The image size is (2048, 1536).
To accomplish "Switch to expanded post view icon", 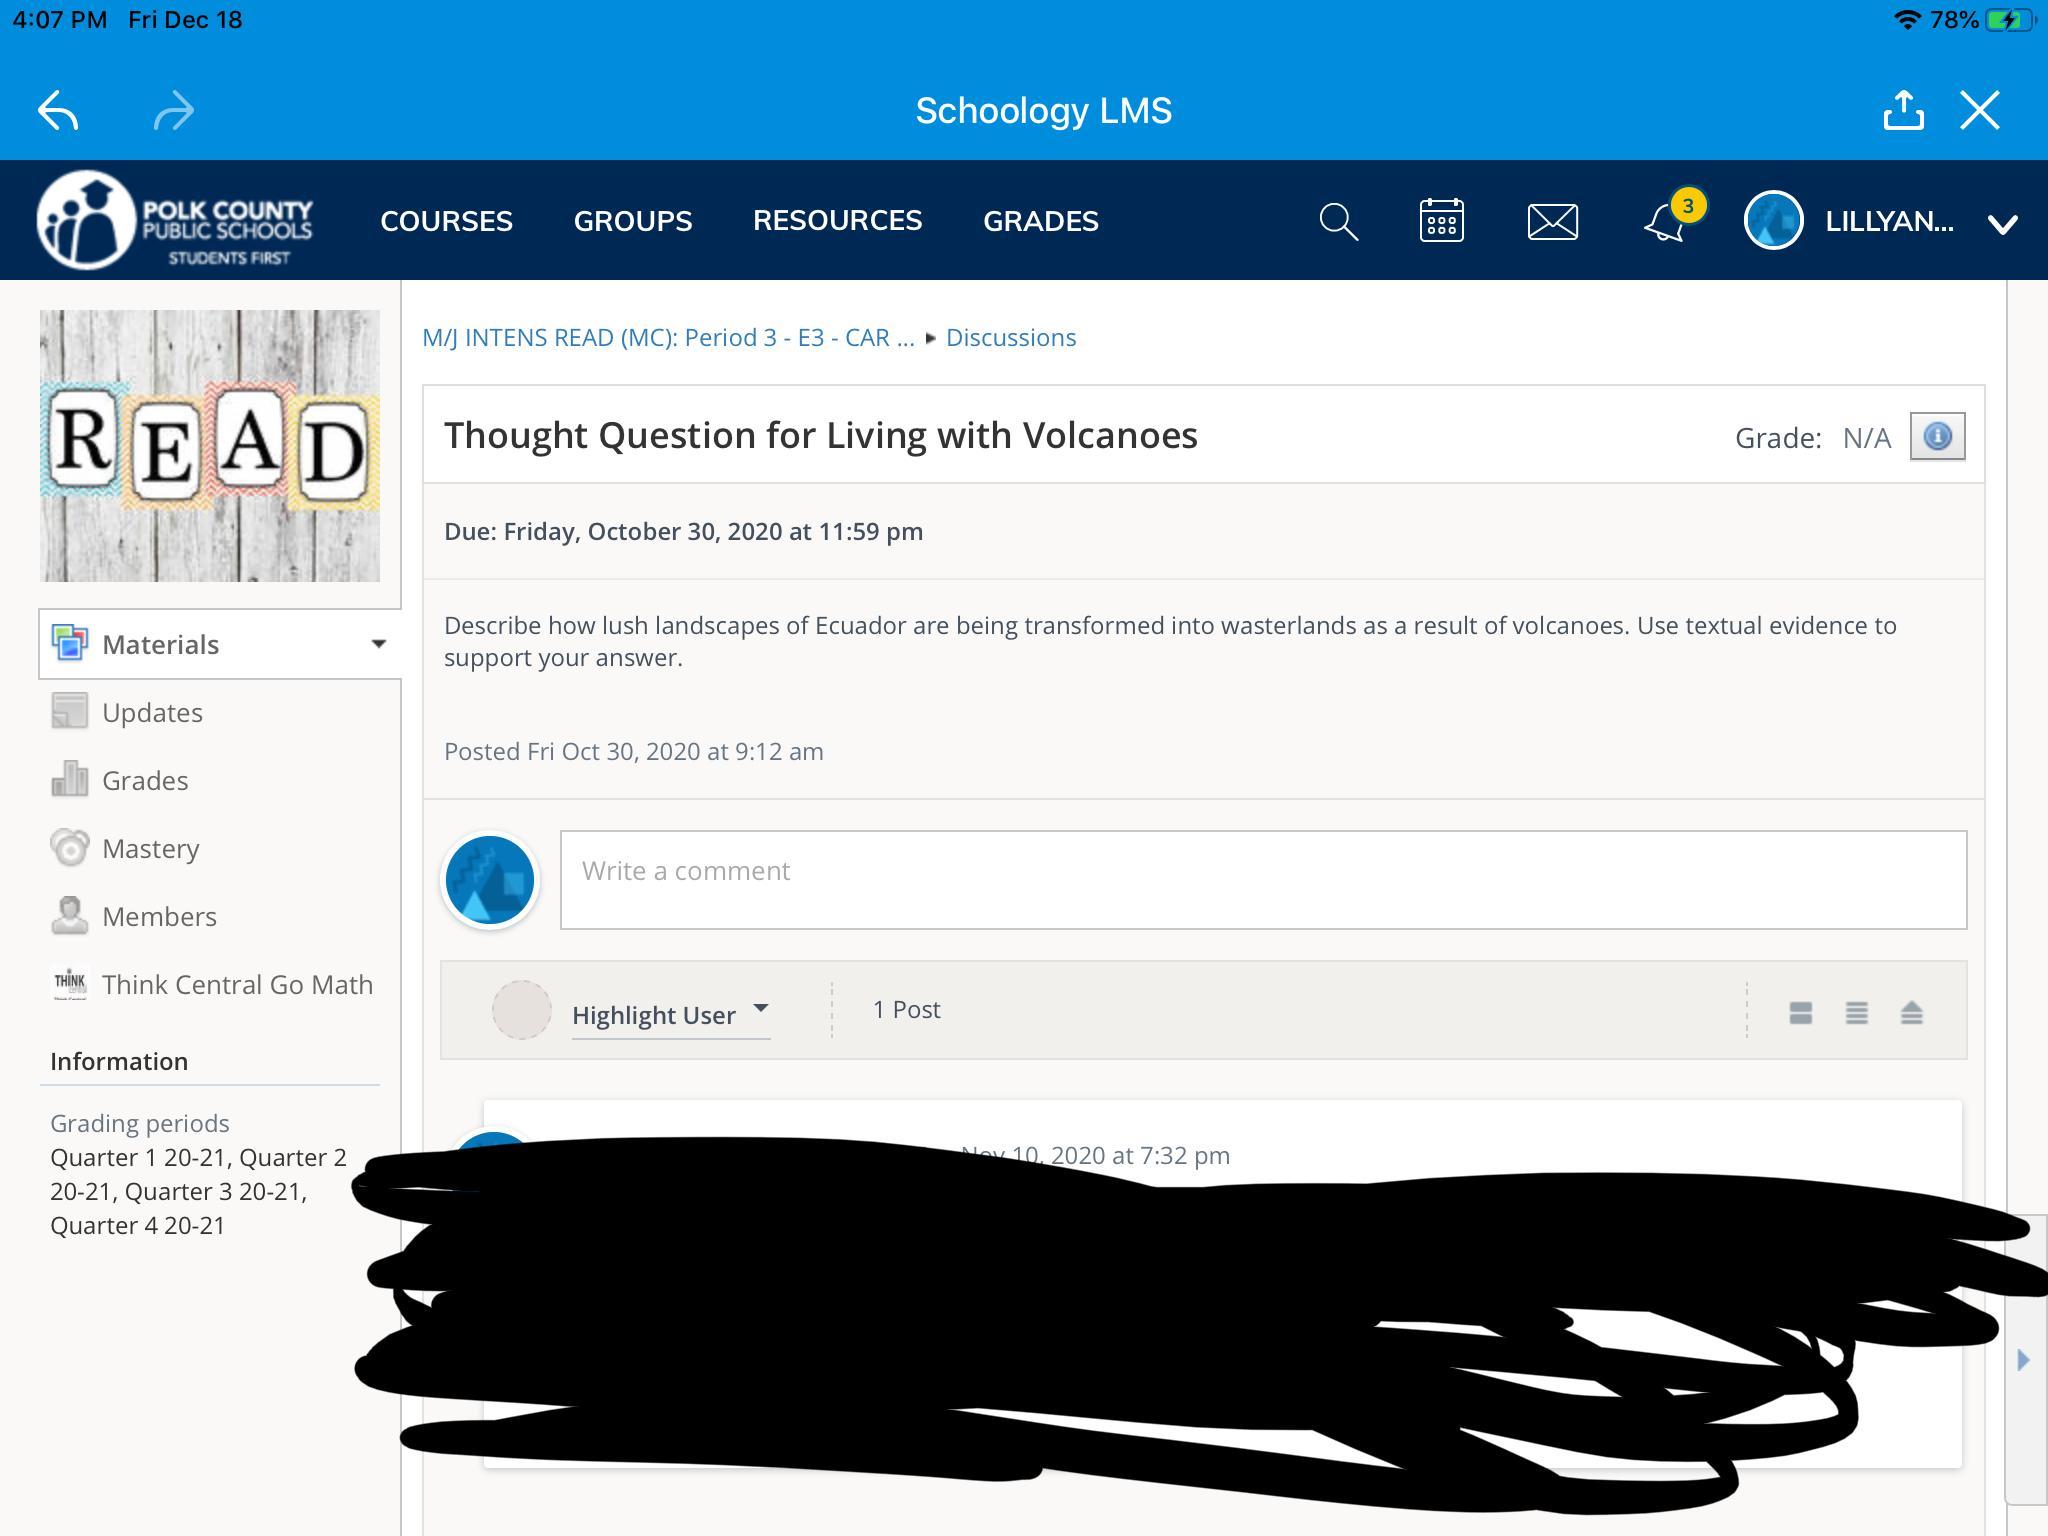I will coord(1800,1013).
